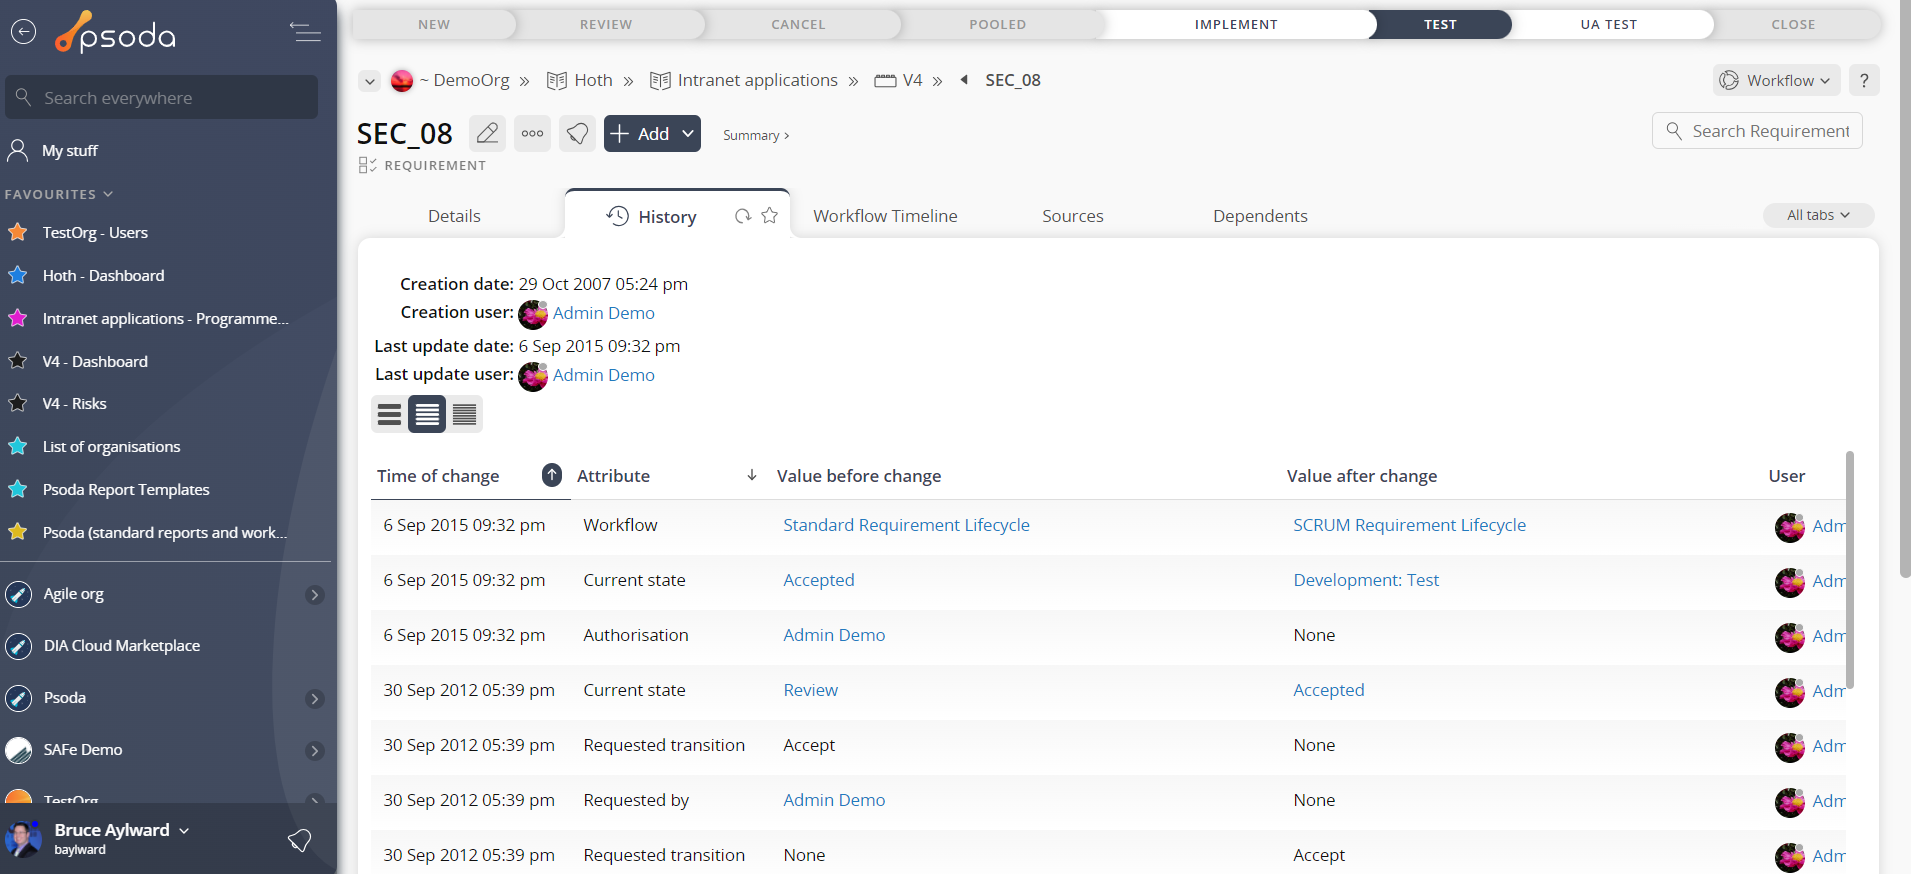Screen dimensions: 1911x874
Task: Expand the SAFe Demo organisation arrow
Action: [x=315, y=751]
